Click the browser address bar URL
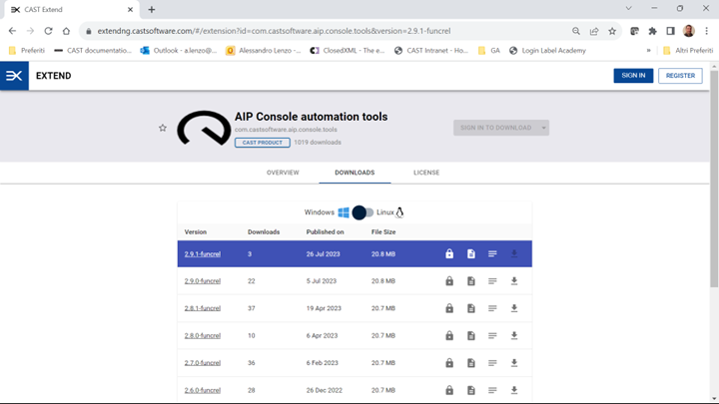 (274, 31)
